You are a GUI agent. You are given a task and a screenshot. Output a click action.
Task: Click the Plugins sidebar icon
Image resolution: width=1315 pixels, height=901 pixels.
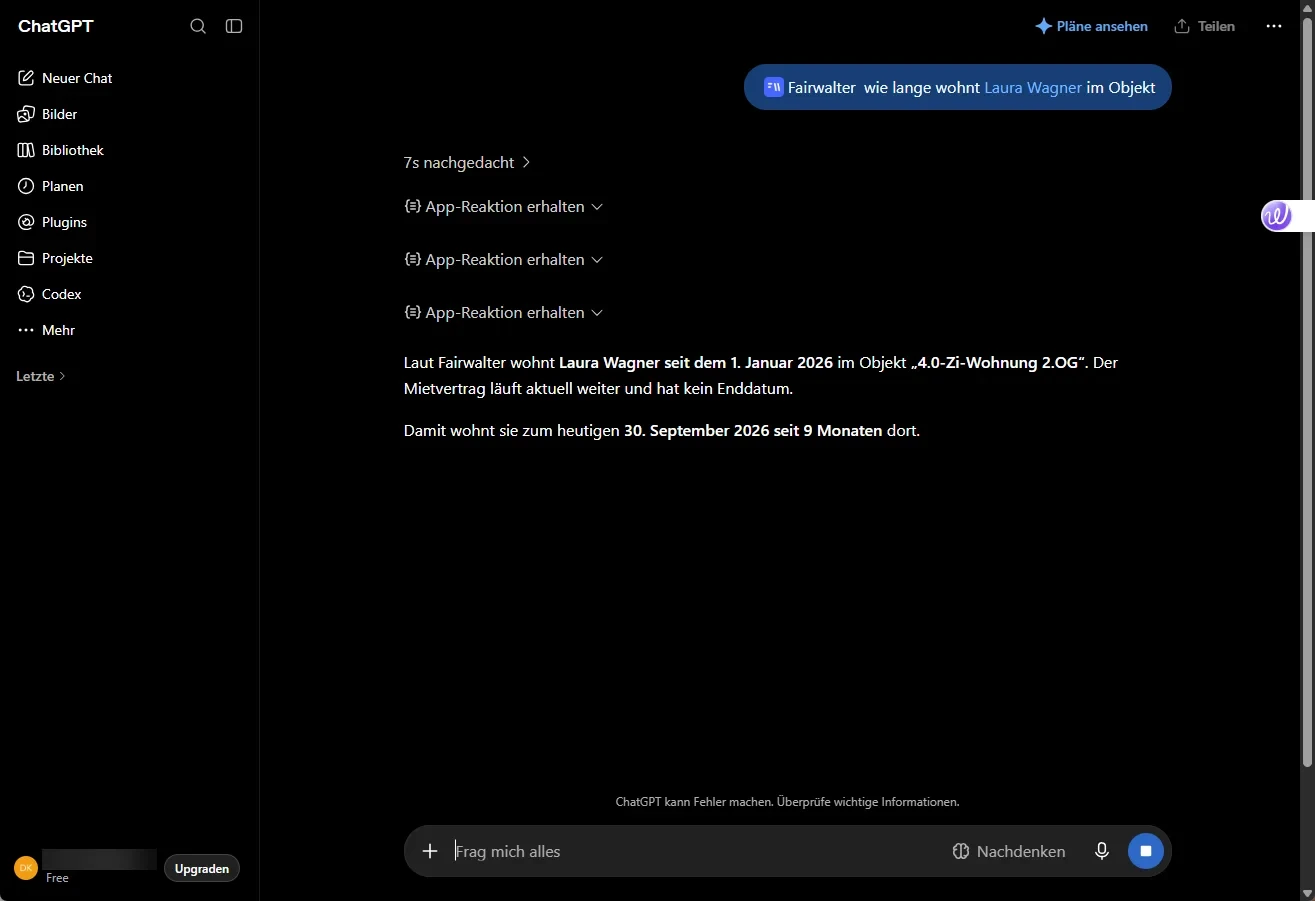click(26, 222)
